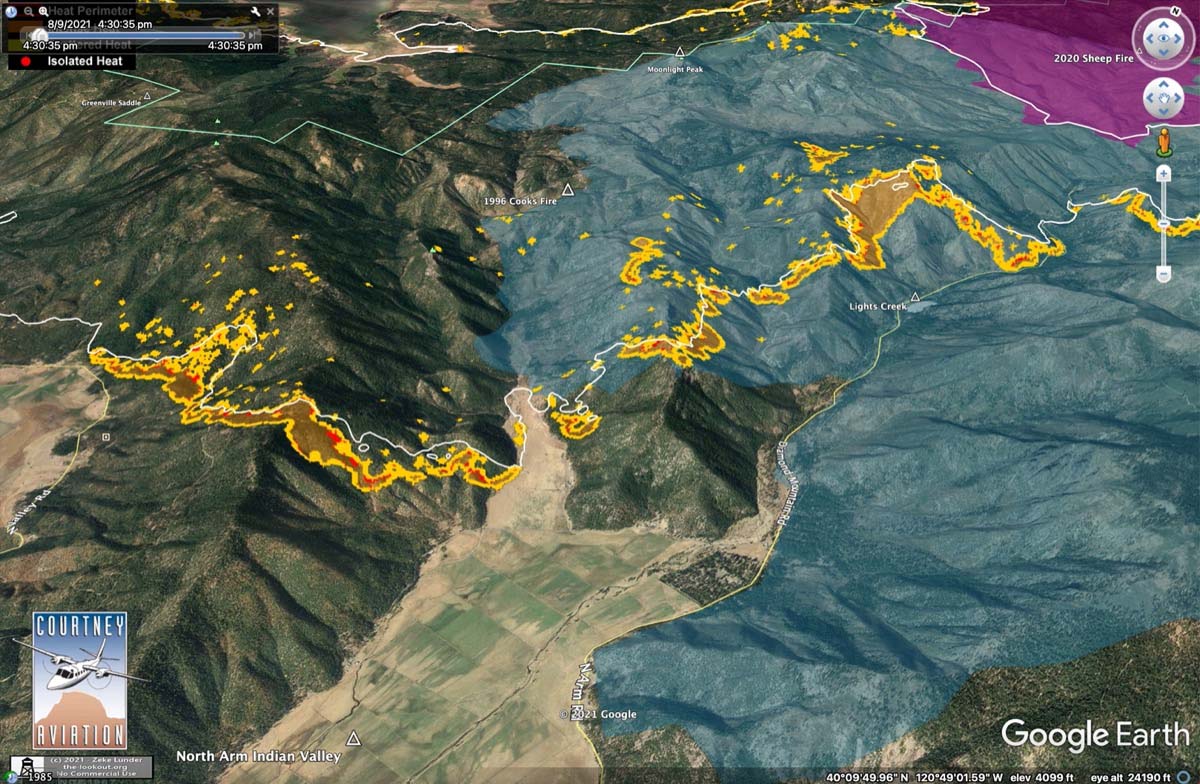The width and height of the screenshot is (1200, 784).
Task: Zoom in with the plus button
Action: 1163,173
